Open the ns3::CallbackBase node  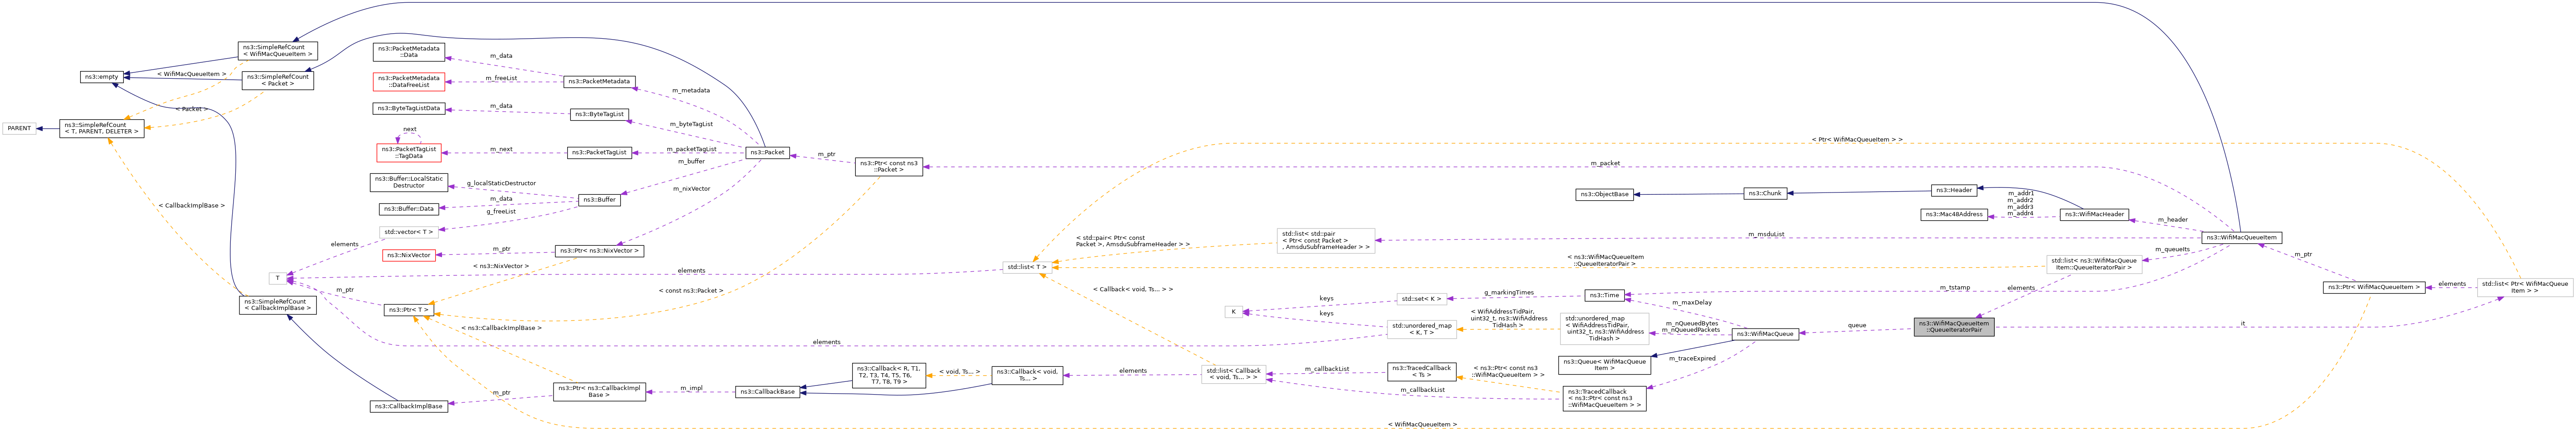[768, 392]
